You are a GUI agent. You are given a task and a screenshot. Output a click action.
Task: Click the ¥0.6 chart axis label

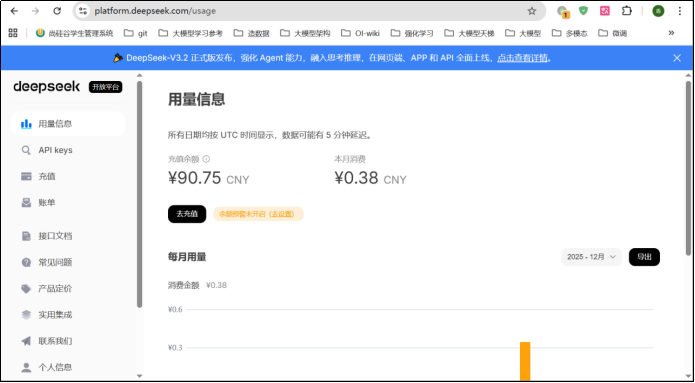coord(175,309)
